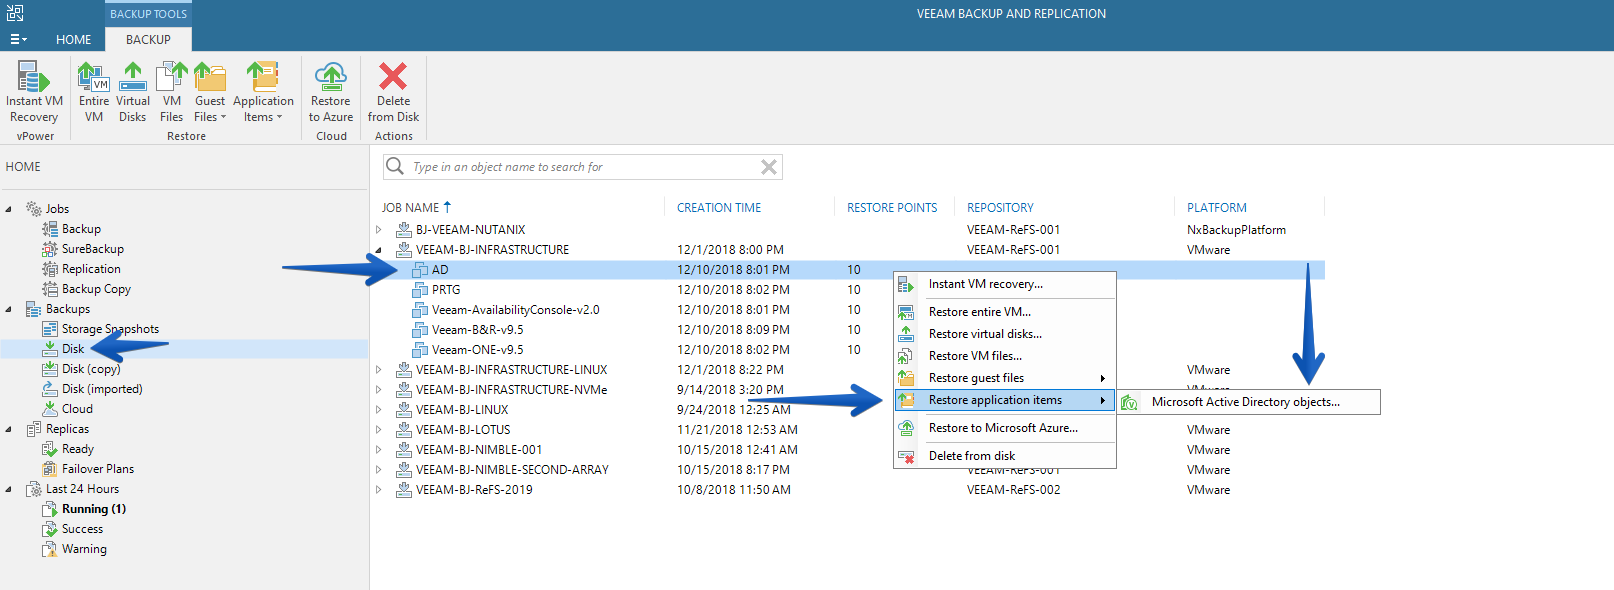The height and width of the screenshot is (590, 1614).
Task: Click the magnifier search icon
Action: [395, 166]
